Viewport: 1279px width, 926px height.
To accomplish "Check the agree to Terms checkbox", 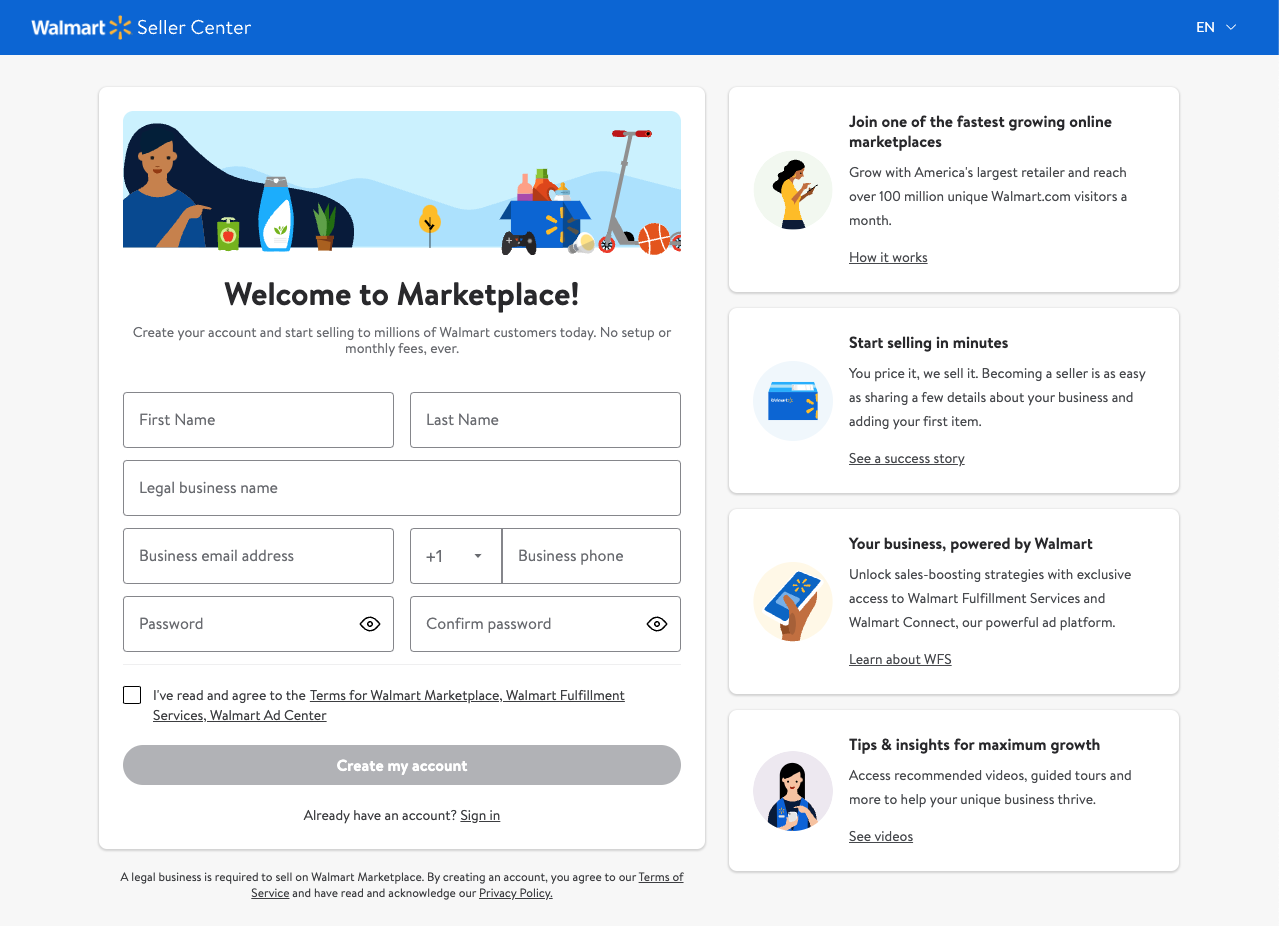I will coord(132,695).
